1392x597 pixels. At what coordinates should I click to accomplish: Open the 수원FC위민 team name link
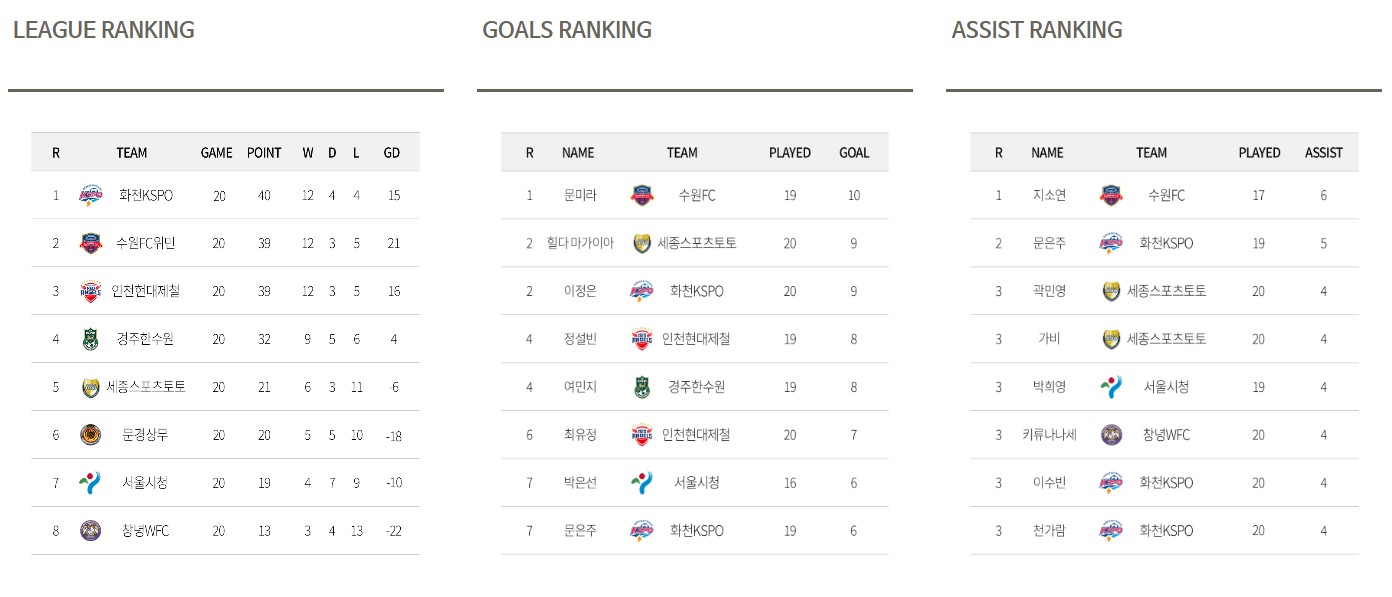click(145, 243)
